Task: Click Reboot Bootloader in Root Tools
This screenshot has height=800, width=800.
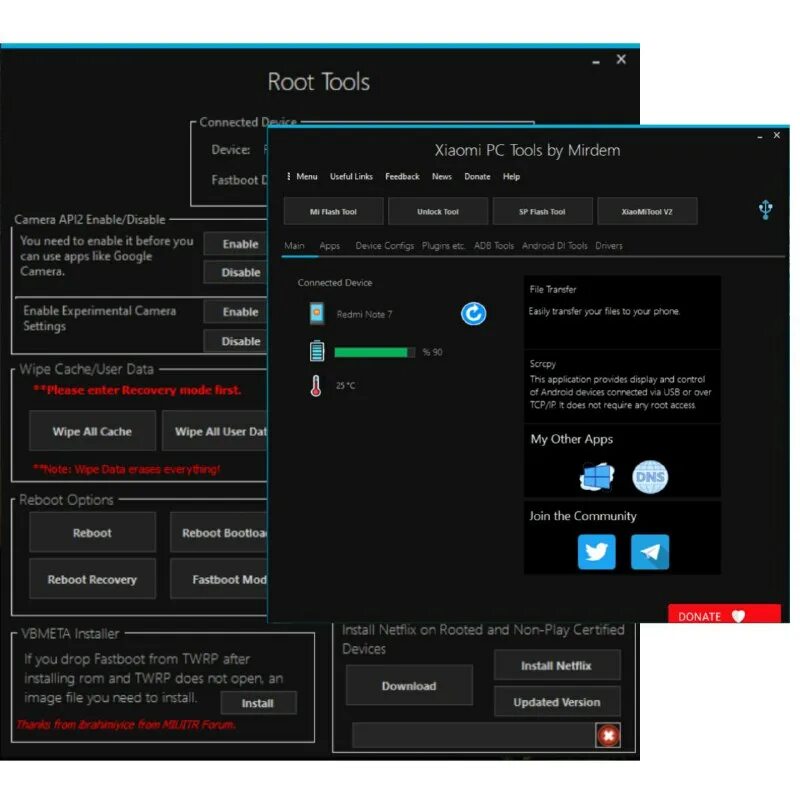Action: point(219,533)
